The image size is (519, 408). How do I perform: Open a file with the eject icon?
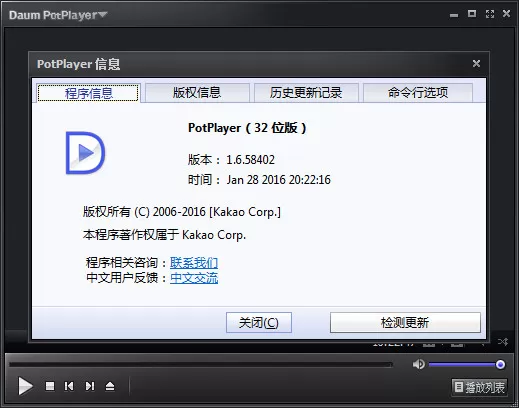pos(110,386)
